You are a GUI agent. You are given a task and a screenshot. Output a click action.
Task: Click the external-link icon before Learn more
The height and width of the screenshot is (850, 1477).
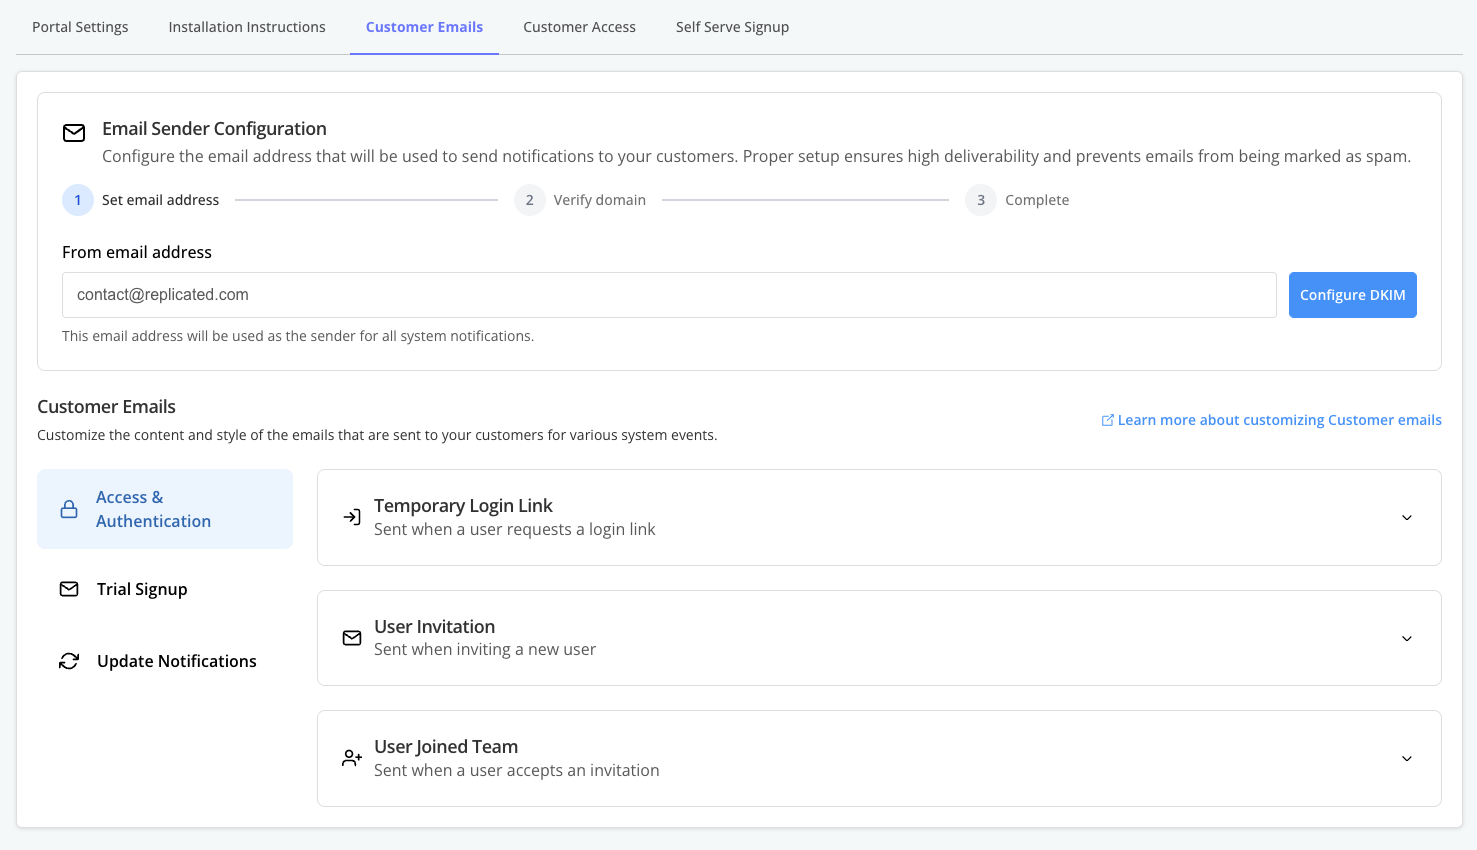1107,419
